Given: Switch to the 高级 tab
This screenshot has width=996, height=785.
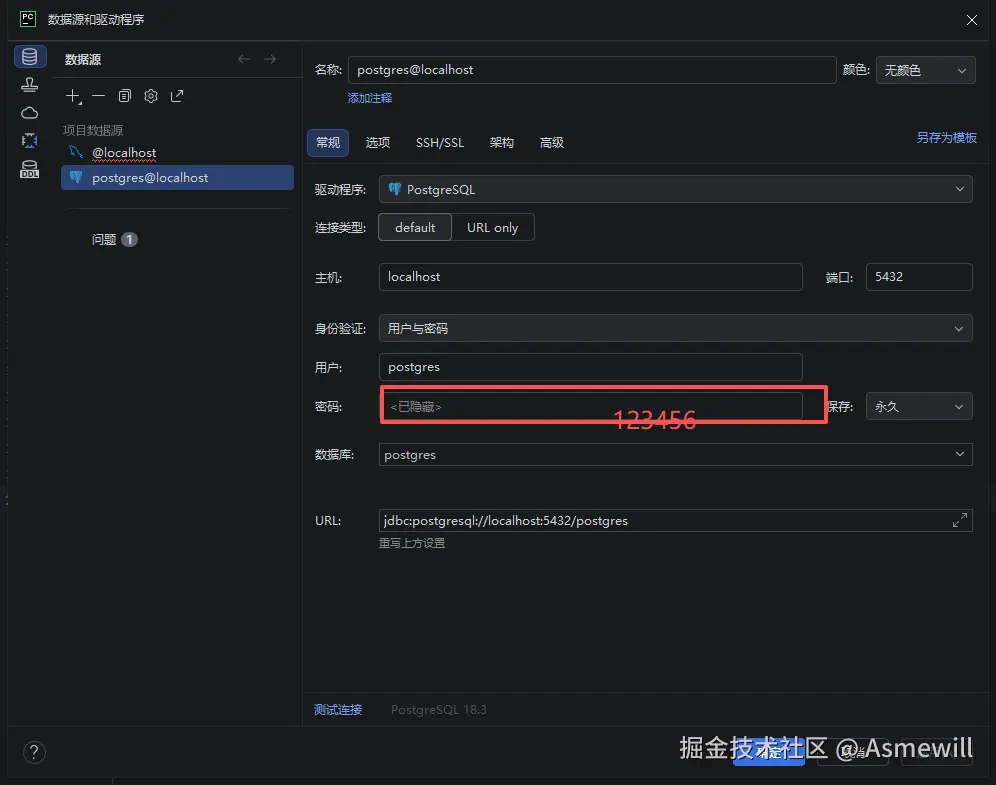Looking at the screenshot, I should click(x=551, y=143).
